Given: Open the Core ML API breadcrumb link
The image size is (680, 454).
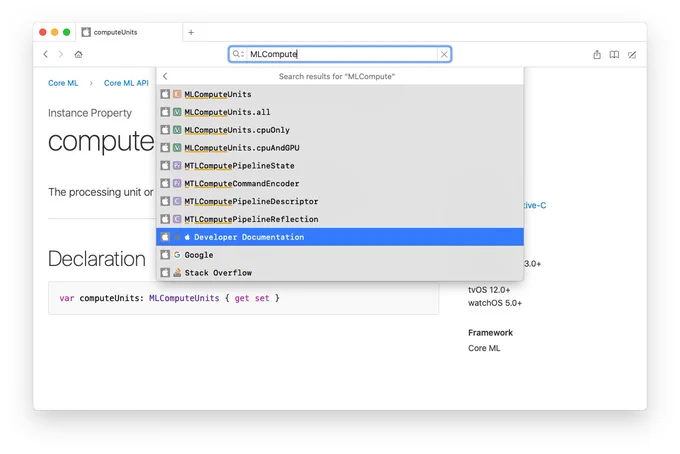Looking at the screenshot, I should (x=126, y=83).
